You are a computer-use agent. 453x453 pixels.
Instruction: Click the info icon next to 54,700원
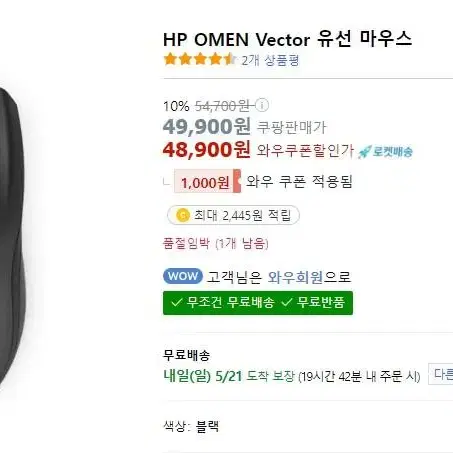tap(262, 105)
